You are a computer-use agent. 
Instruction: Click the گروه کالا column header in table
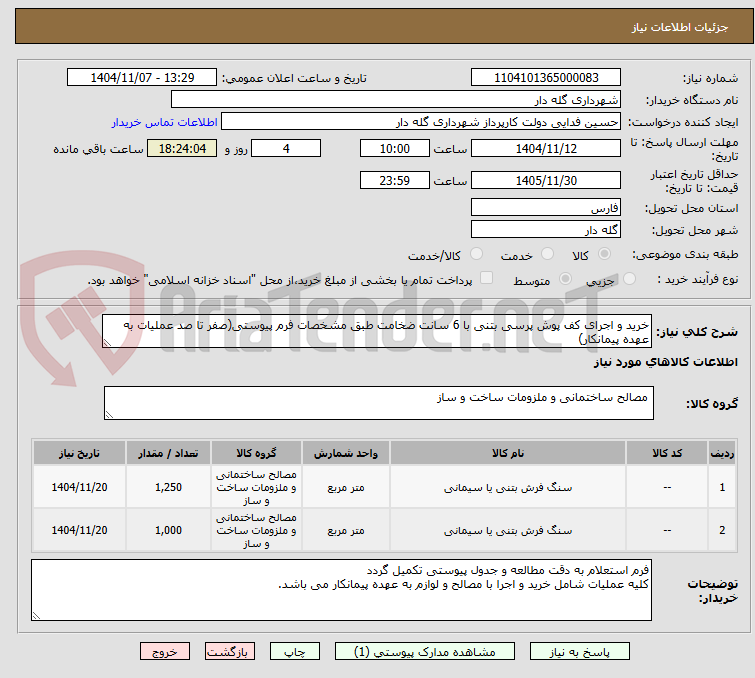pos(256,453)
